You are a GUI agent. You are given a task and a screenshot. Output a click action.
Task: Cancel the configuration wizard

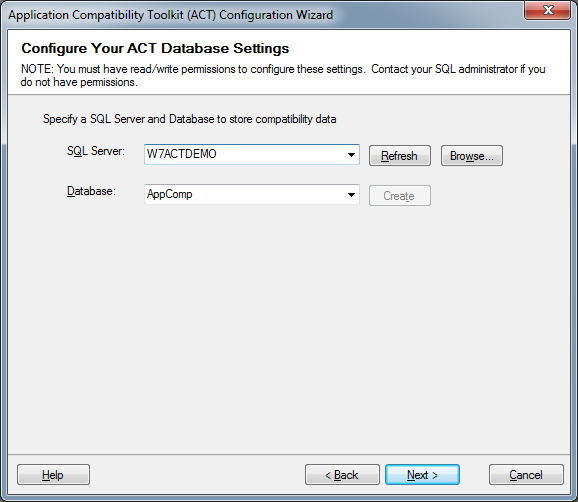click(526, 475)
